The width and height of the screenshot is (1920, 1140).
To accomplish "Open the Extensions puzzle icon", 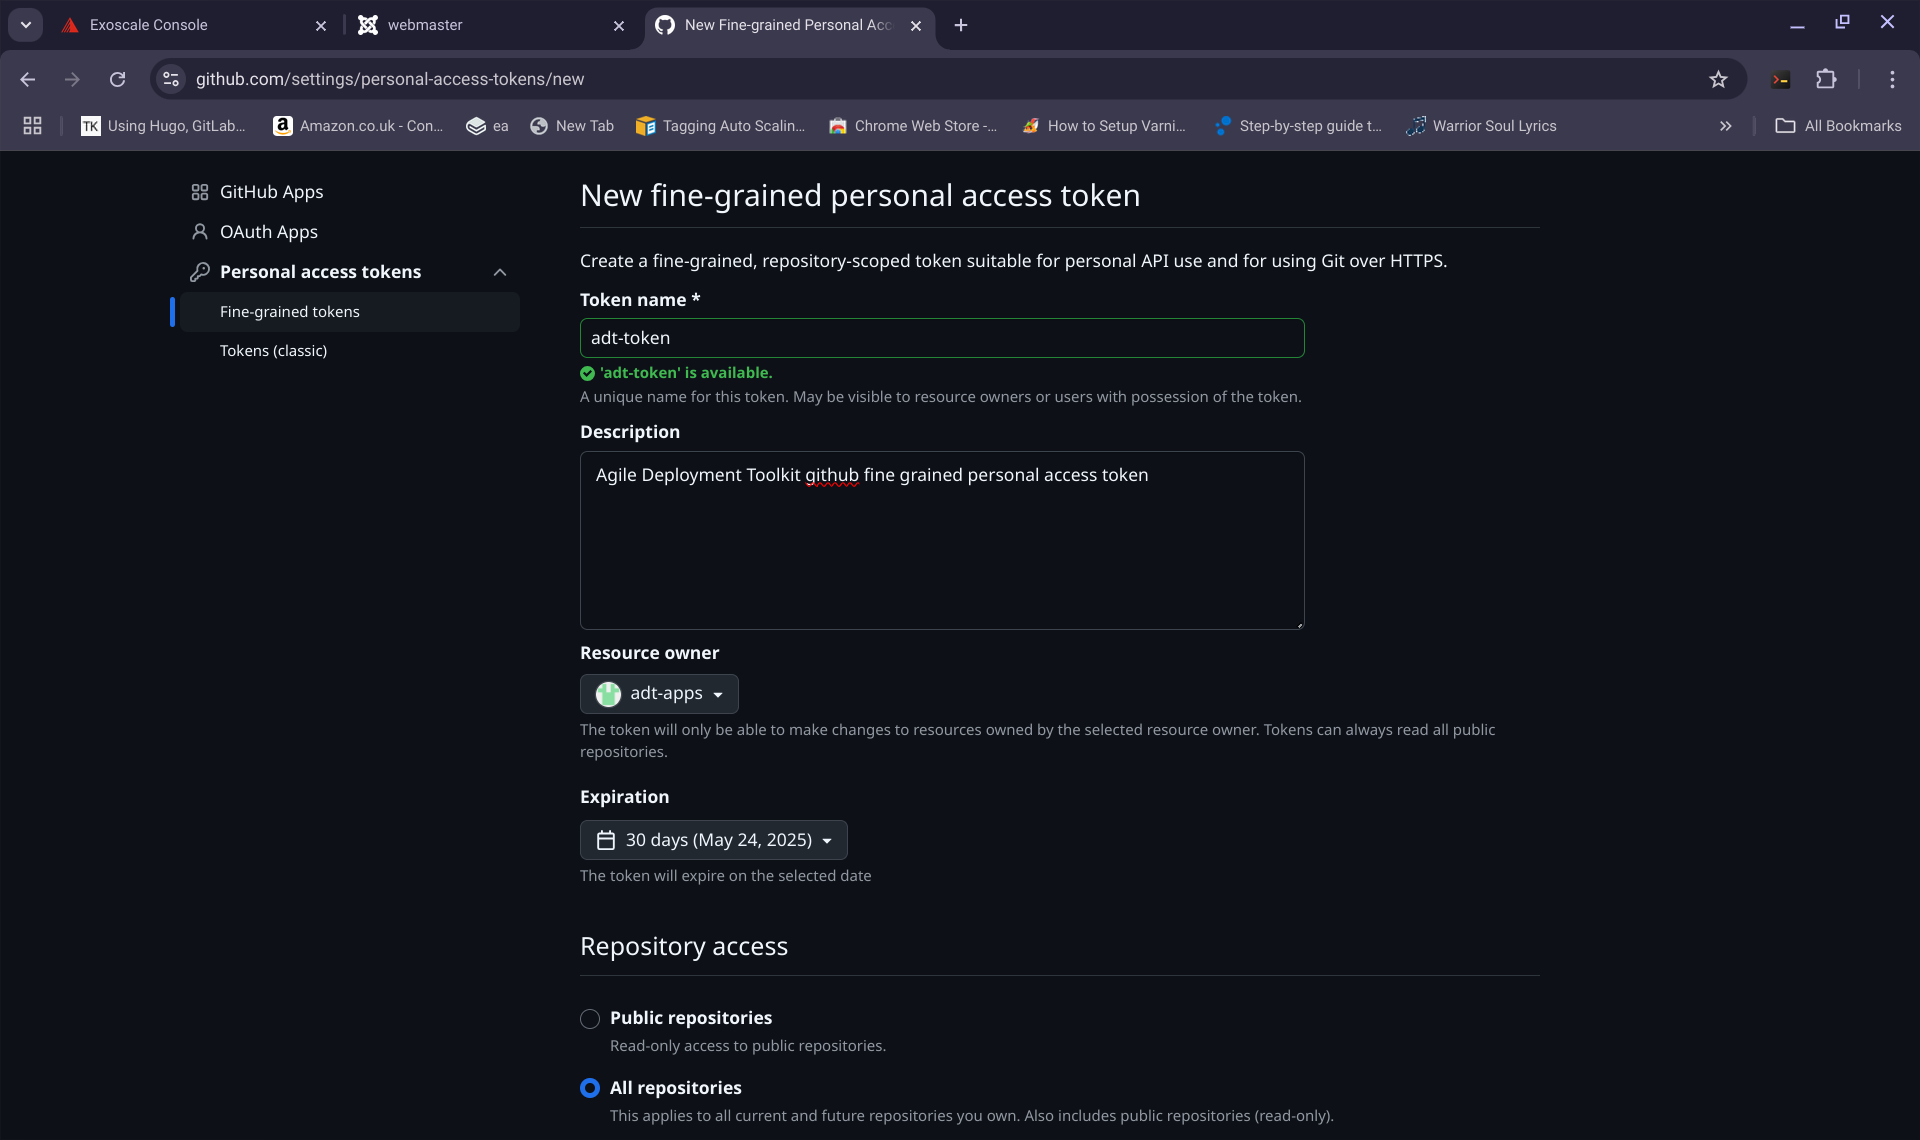I will pos(1826,79).
